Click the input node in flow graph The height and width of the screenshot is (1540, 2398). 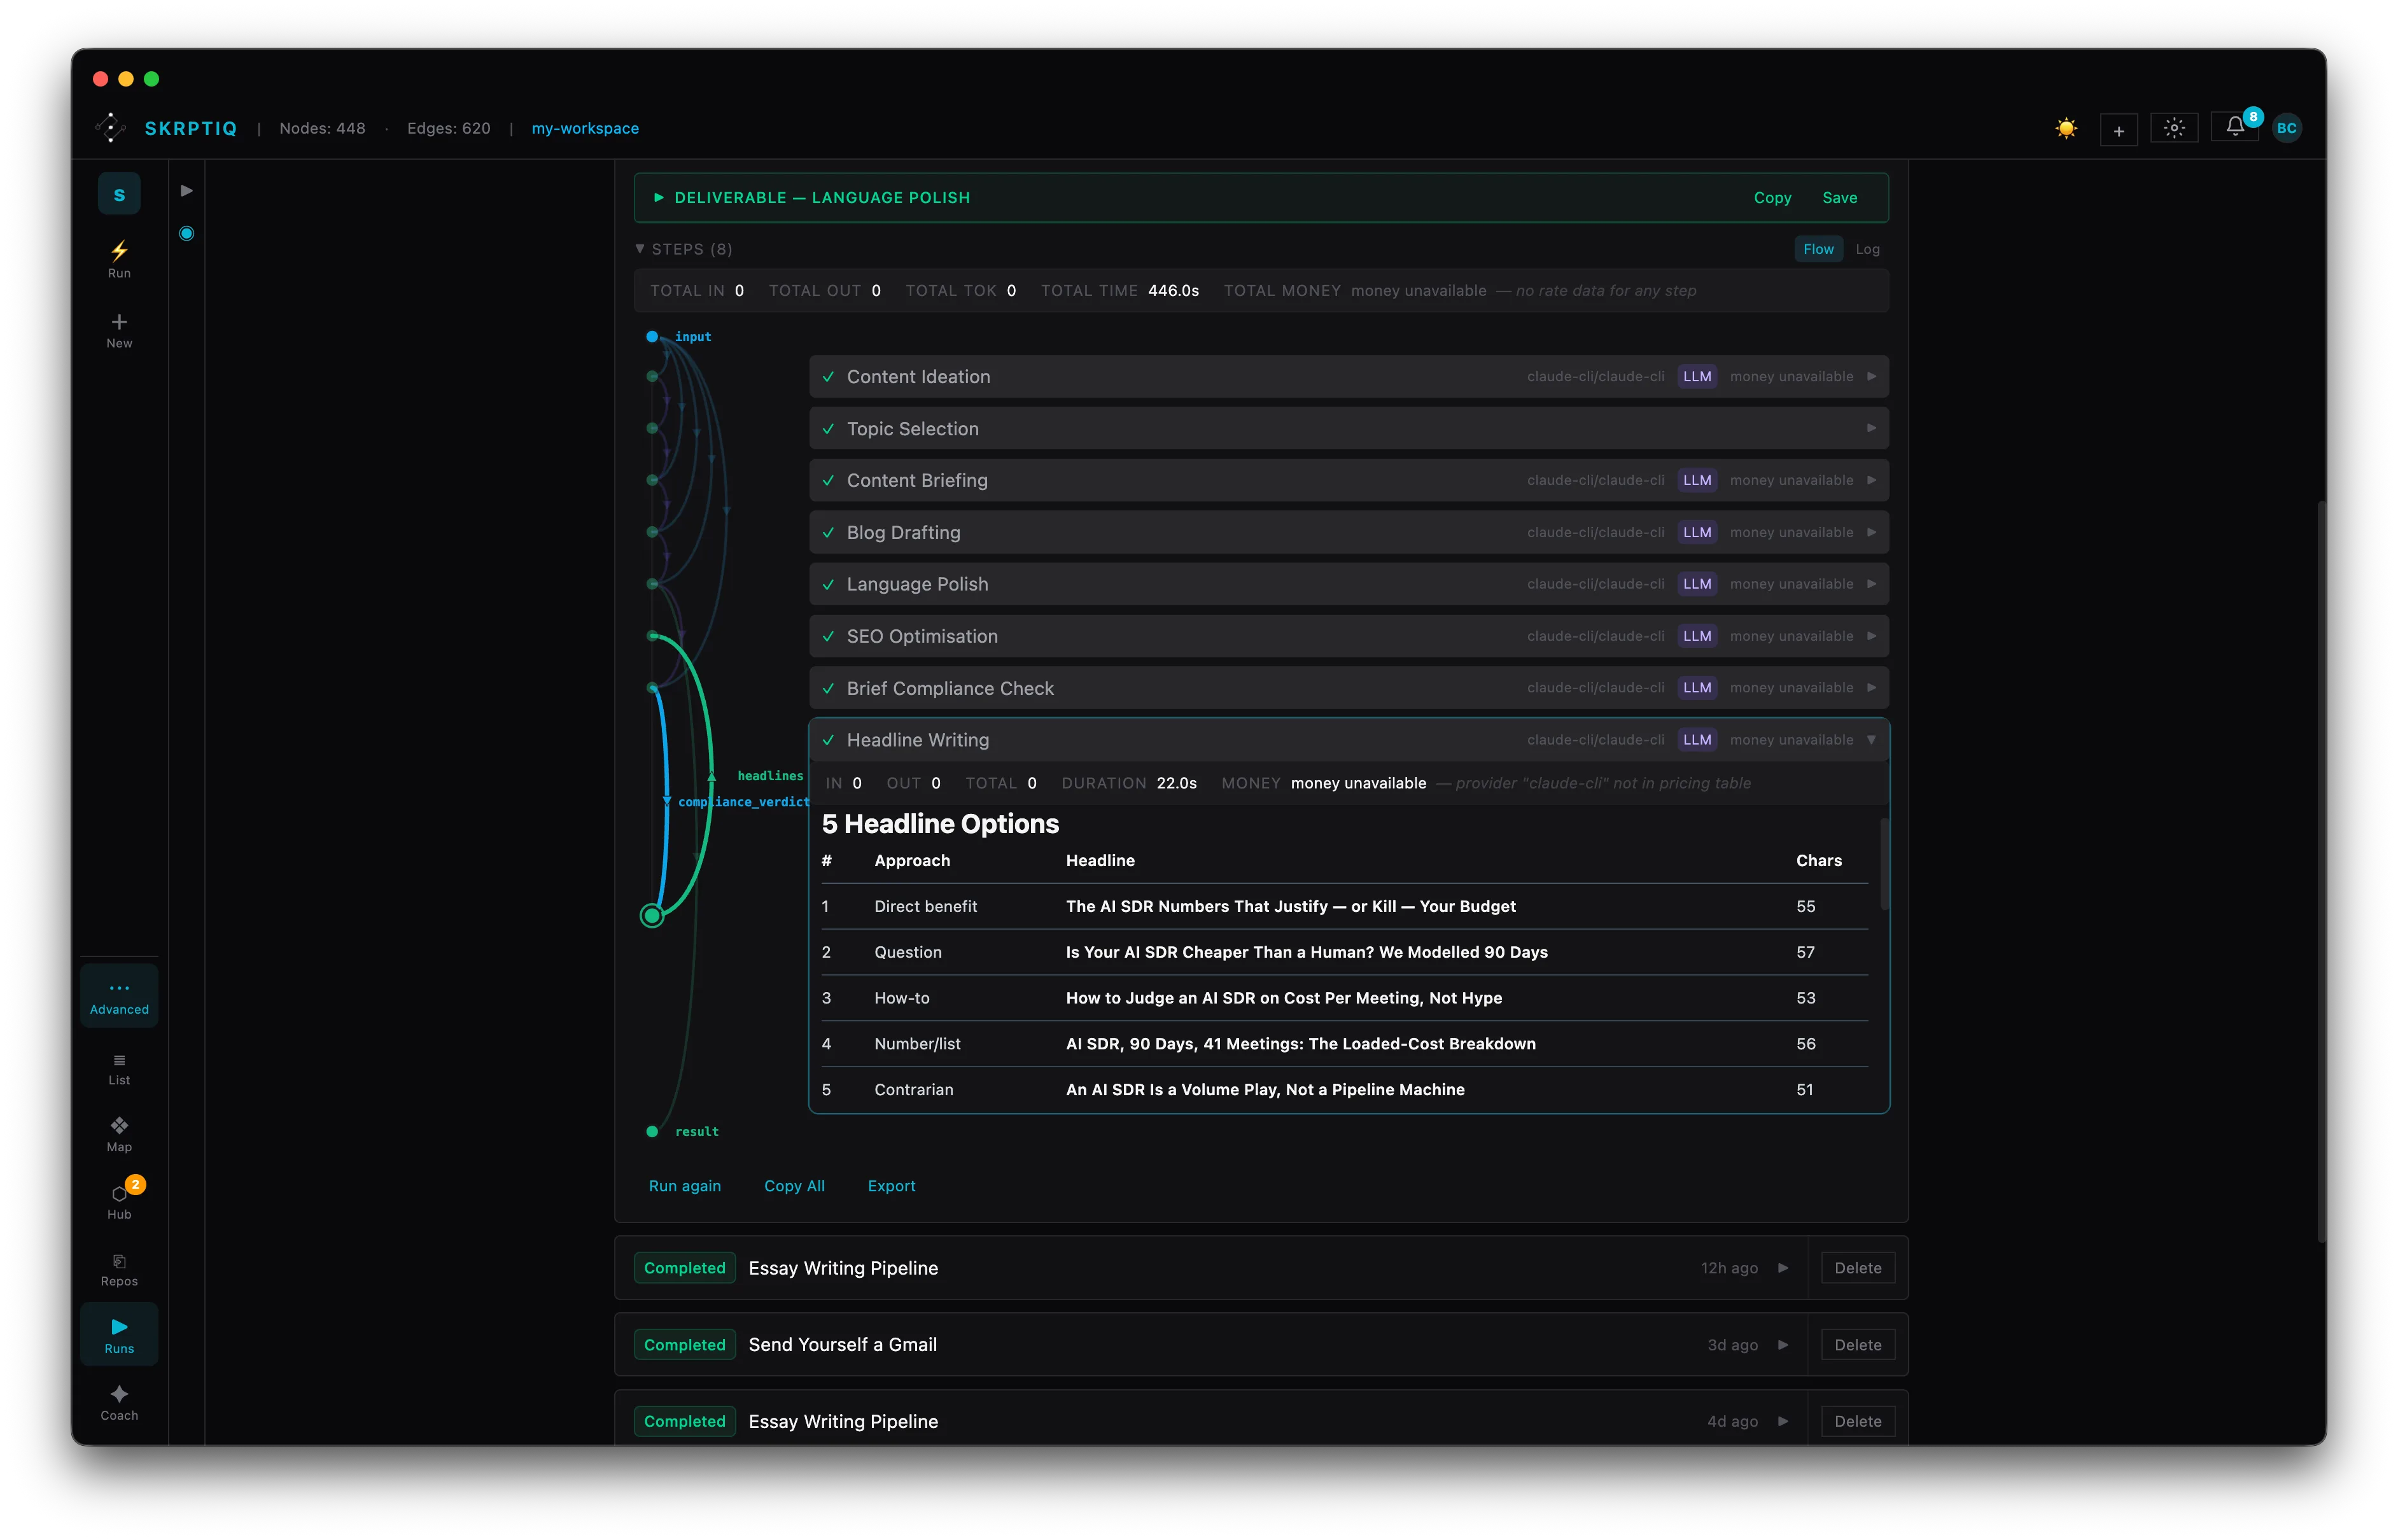tap(652, 337)
